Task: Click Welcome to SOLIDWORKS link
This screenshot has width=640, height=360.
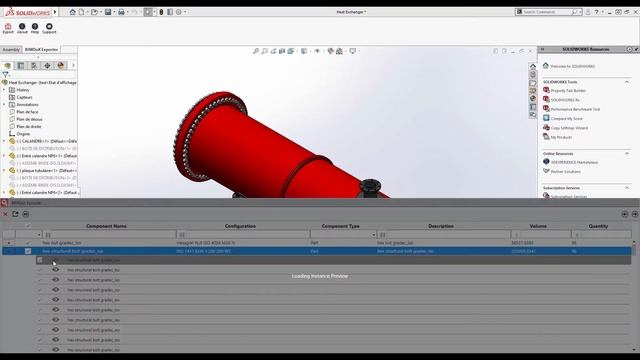Action: pos(573,66)
